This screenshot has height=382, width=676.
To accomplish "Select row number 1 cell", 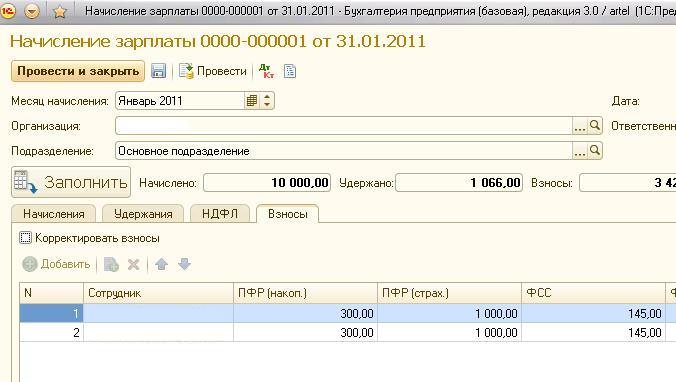I will 51,313.
